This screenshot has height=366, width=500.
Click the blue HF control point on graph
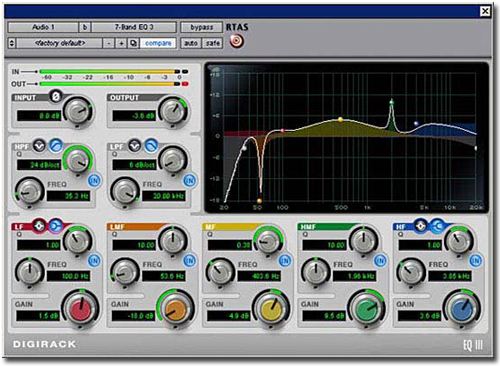tap(416, 123)
